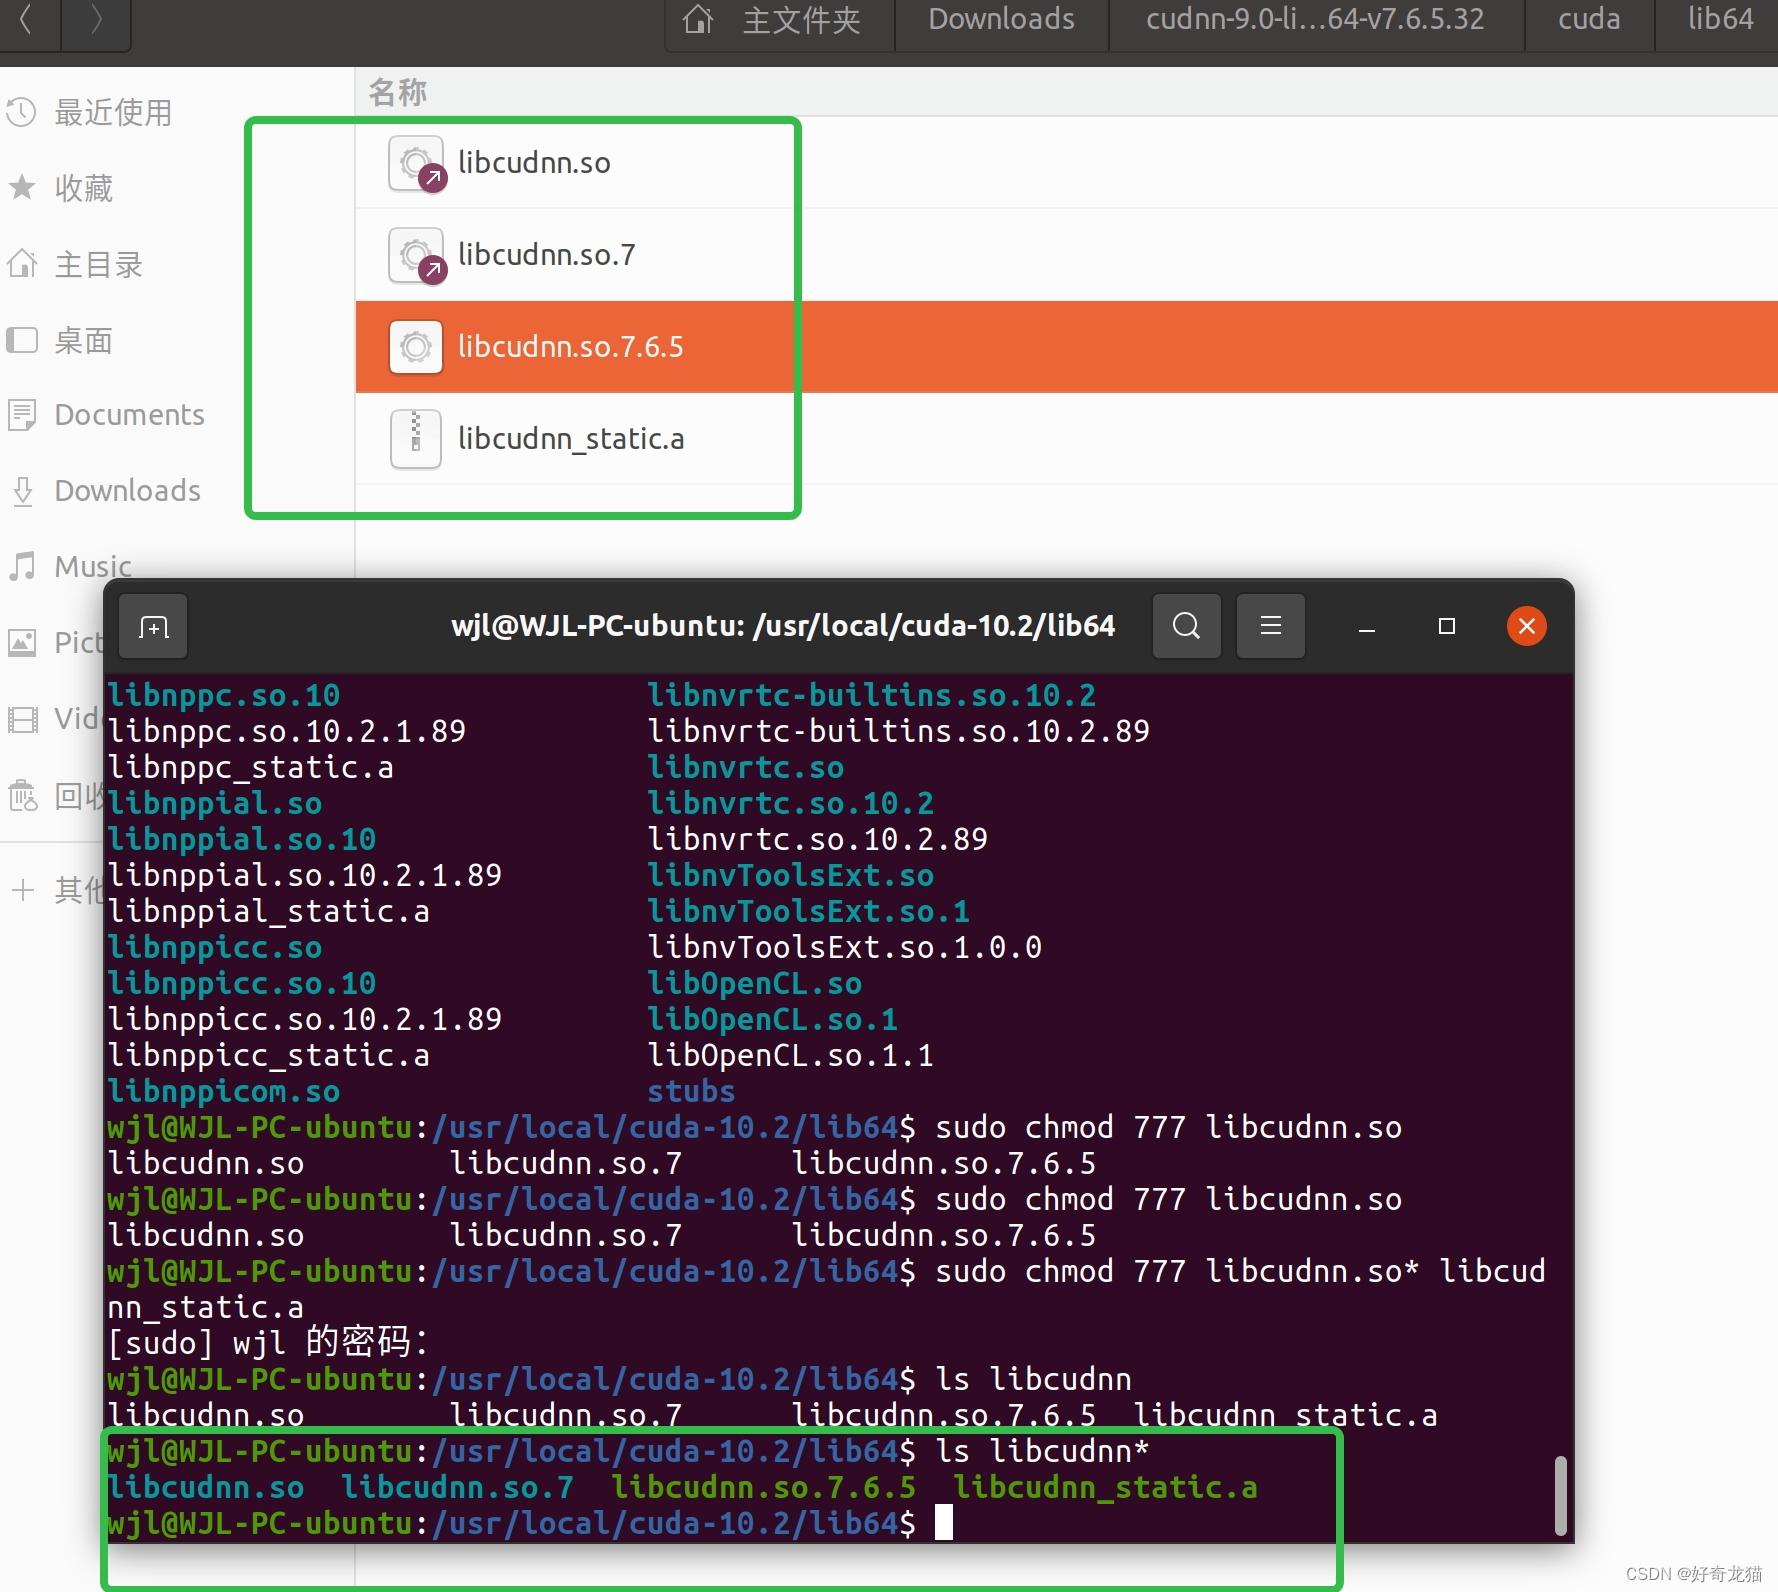Viewport: 1778px width, 1592px height.
Task: Minimize the terminal window
Action: click(x=1367, y=627)
